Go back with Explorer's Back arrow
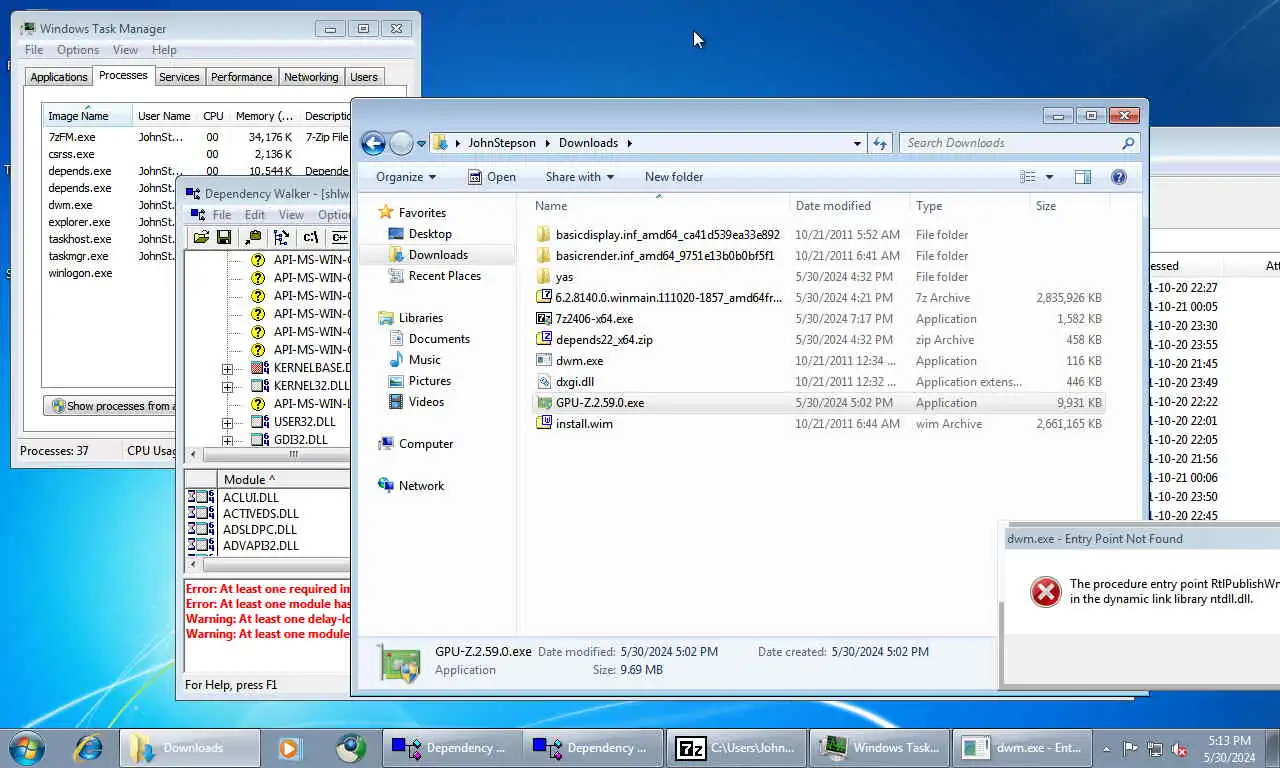1280x768 pixels. (x=373, y=143)
